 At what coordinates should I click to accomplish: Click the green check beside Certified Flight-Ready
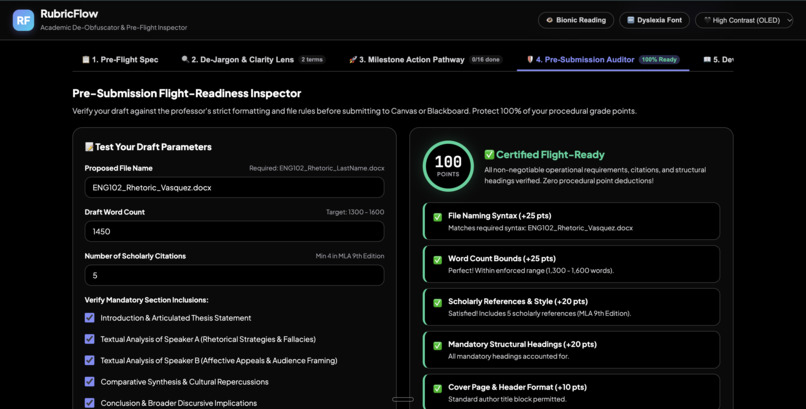click(489, 155)
